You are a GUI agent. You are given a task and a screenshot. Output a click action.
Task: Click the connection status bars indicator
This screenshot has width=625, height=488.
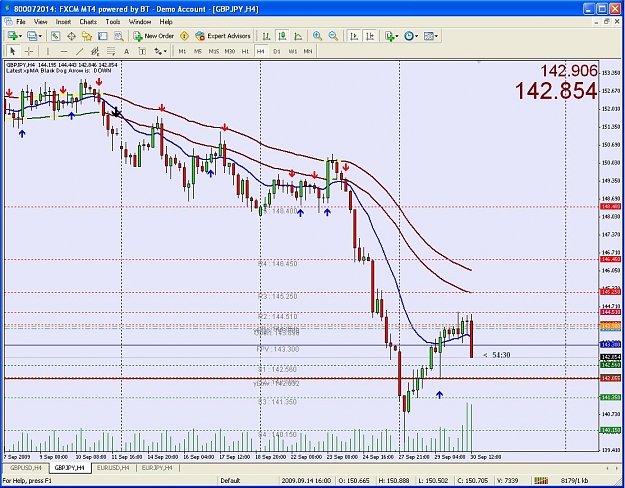click(541, 480)
